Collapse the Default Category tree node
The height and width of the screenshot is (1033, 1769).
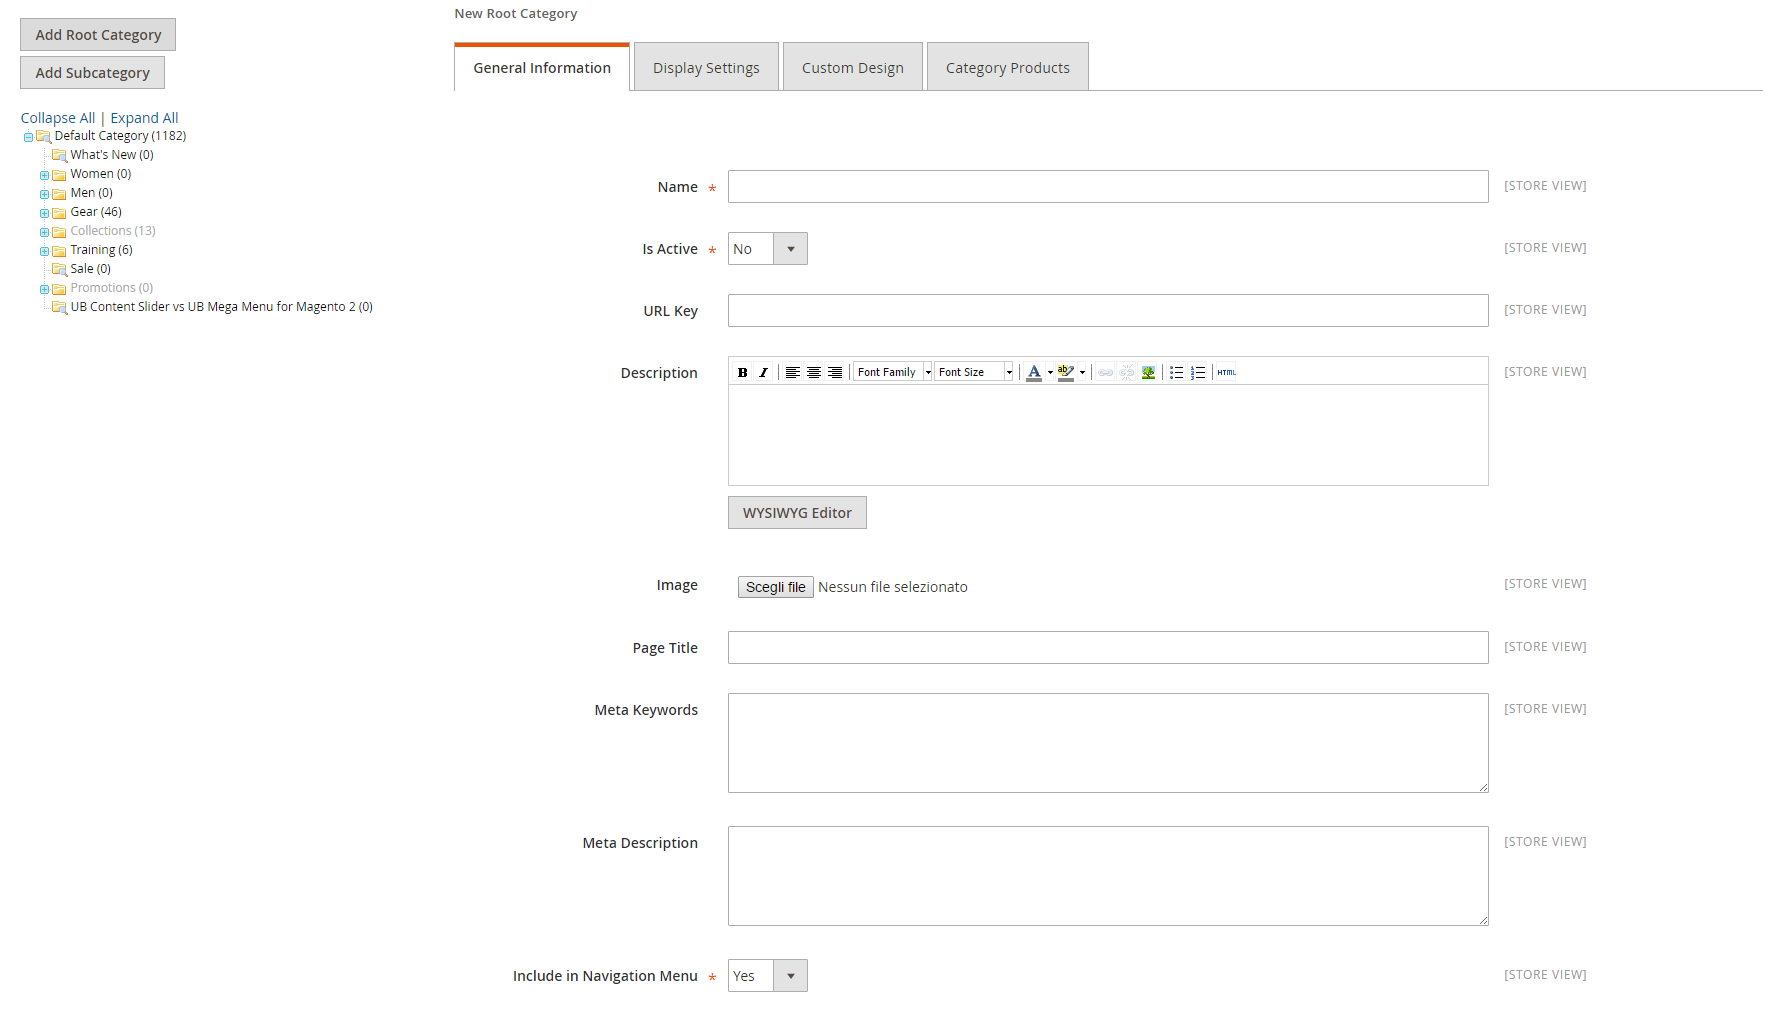point(28,137)
